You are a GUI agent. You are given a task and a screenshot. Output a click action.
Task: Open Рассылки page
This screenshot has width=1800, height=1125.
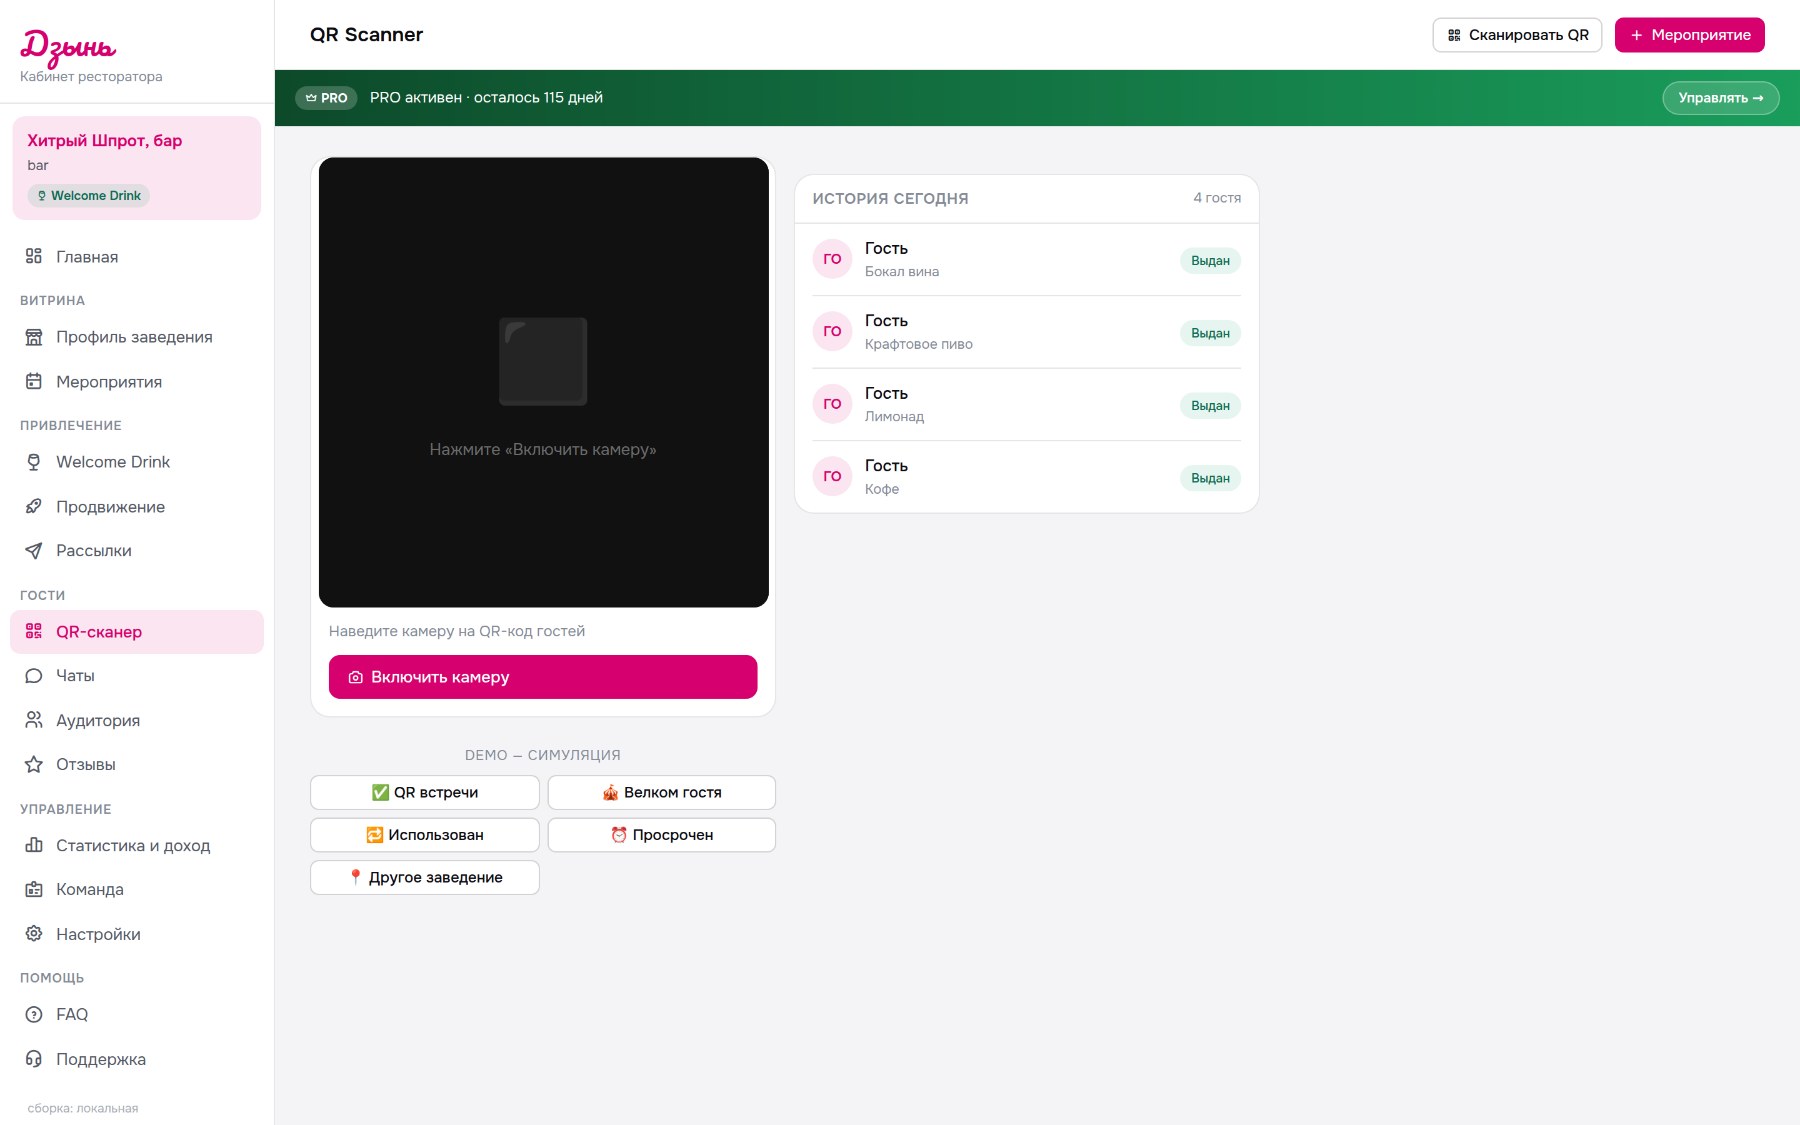point(137,551)
